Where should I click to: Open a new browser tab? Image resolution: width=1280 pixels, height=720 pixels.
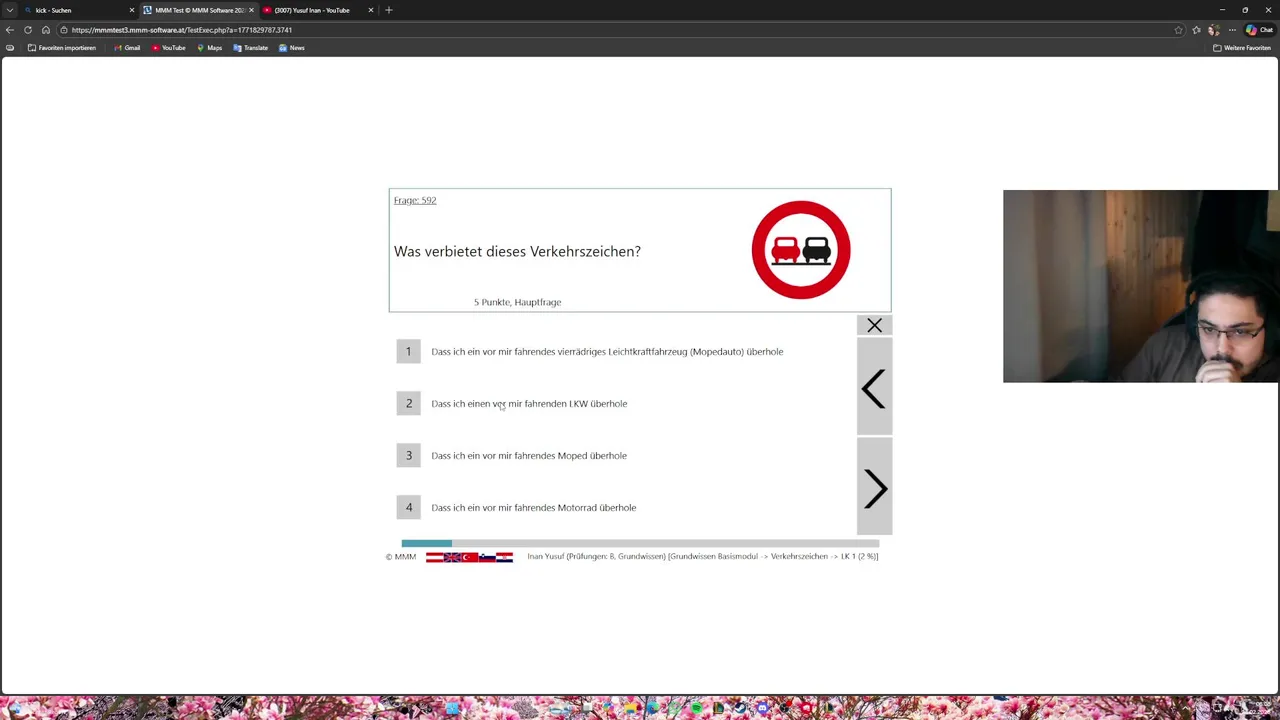[389, 10]
